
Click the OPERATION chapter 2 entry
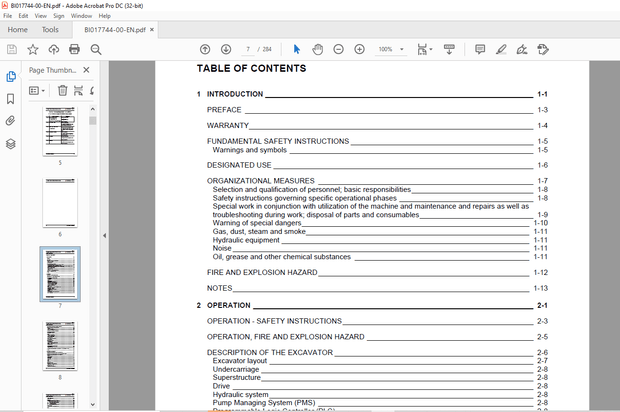tap(372, 306)
